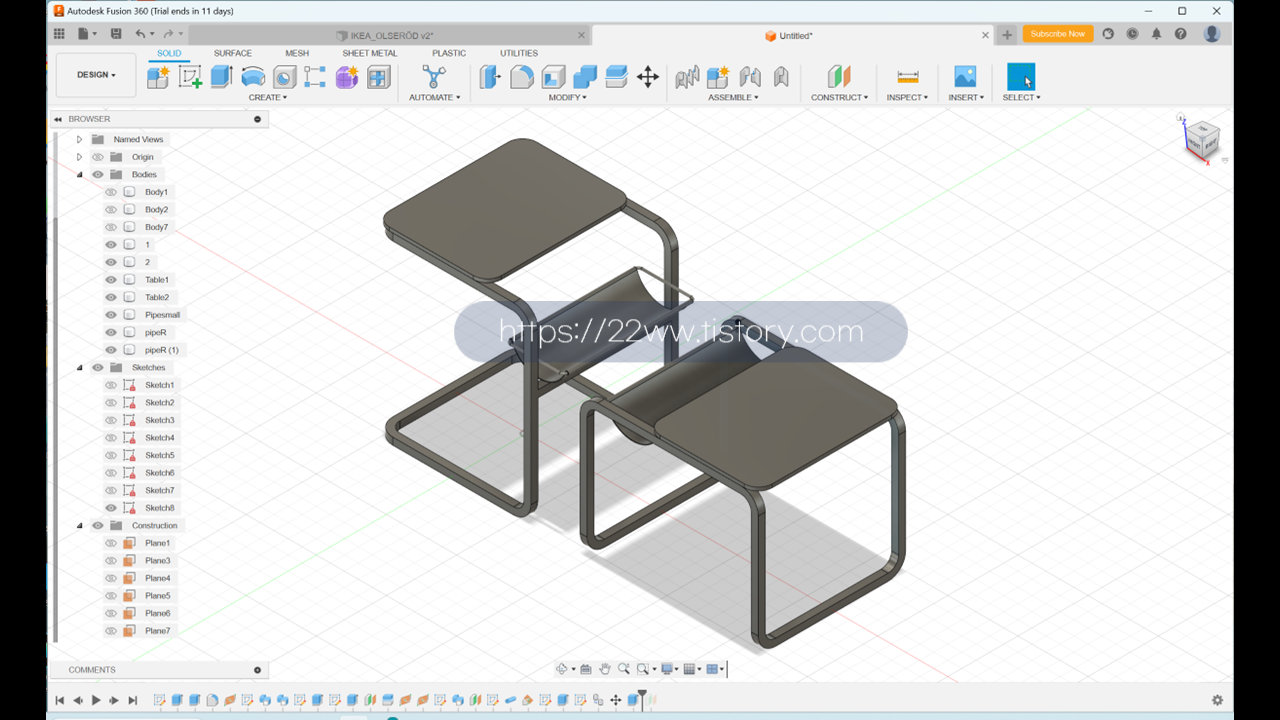Image resolution: width=1280 pixels, height=720 pixels.
Task: Select the New Component tool
Action: coord(158,77)
